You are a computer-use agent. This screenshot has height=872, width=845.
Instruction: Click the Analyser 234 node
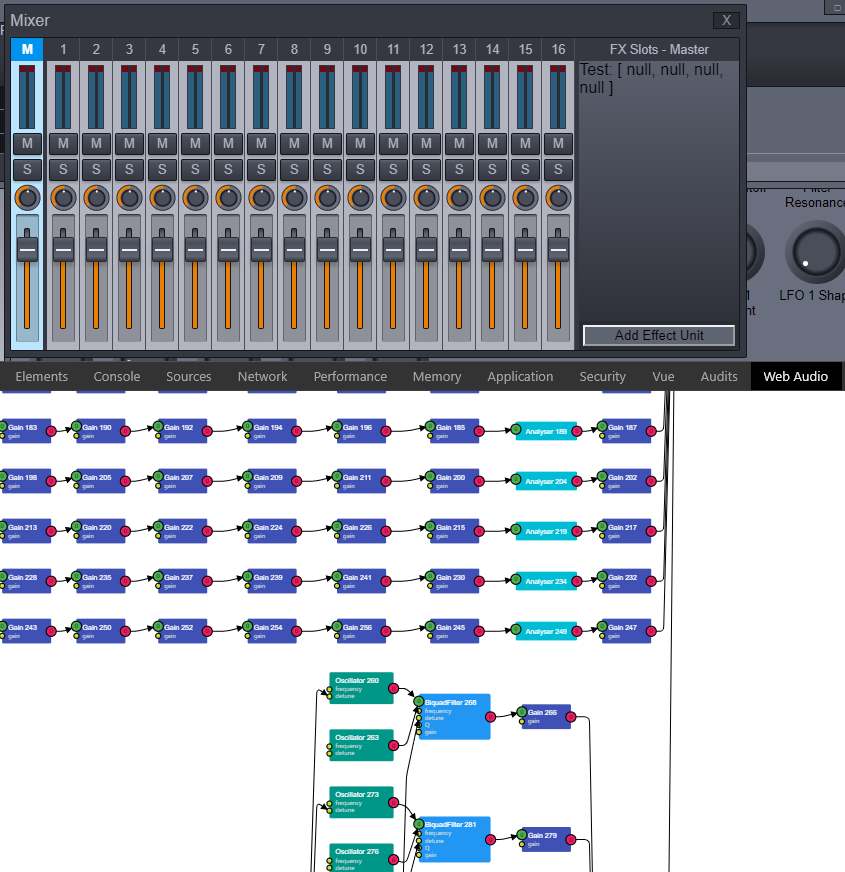[x=546, y=581]
